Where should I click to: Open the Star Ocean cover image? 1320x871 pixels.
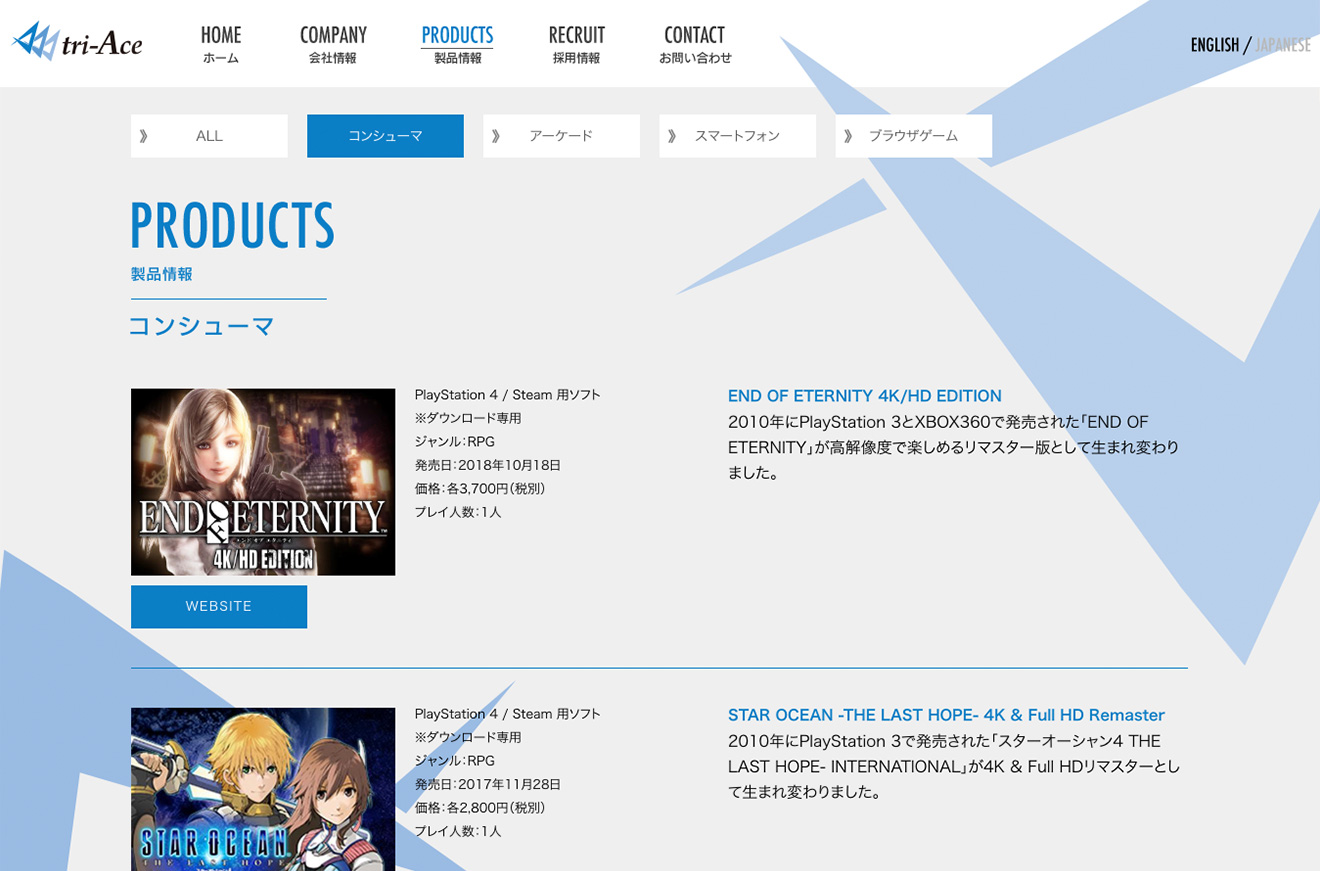coord(263,789)
